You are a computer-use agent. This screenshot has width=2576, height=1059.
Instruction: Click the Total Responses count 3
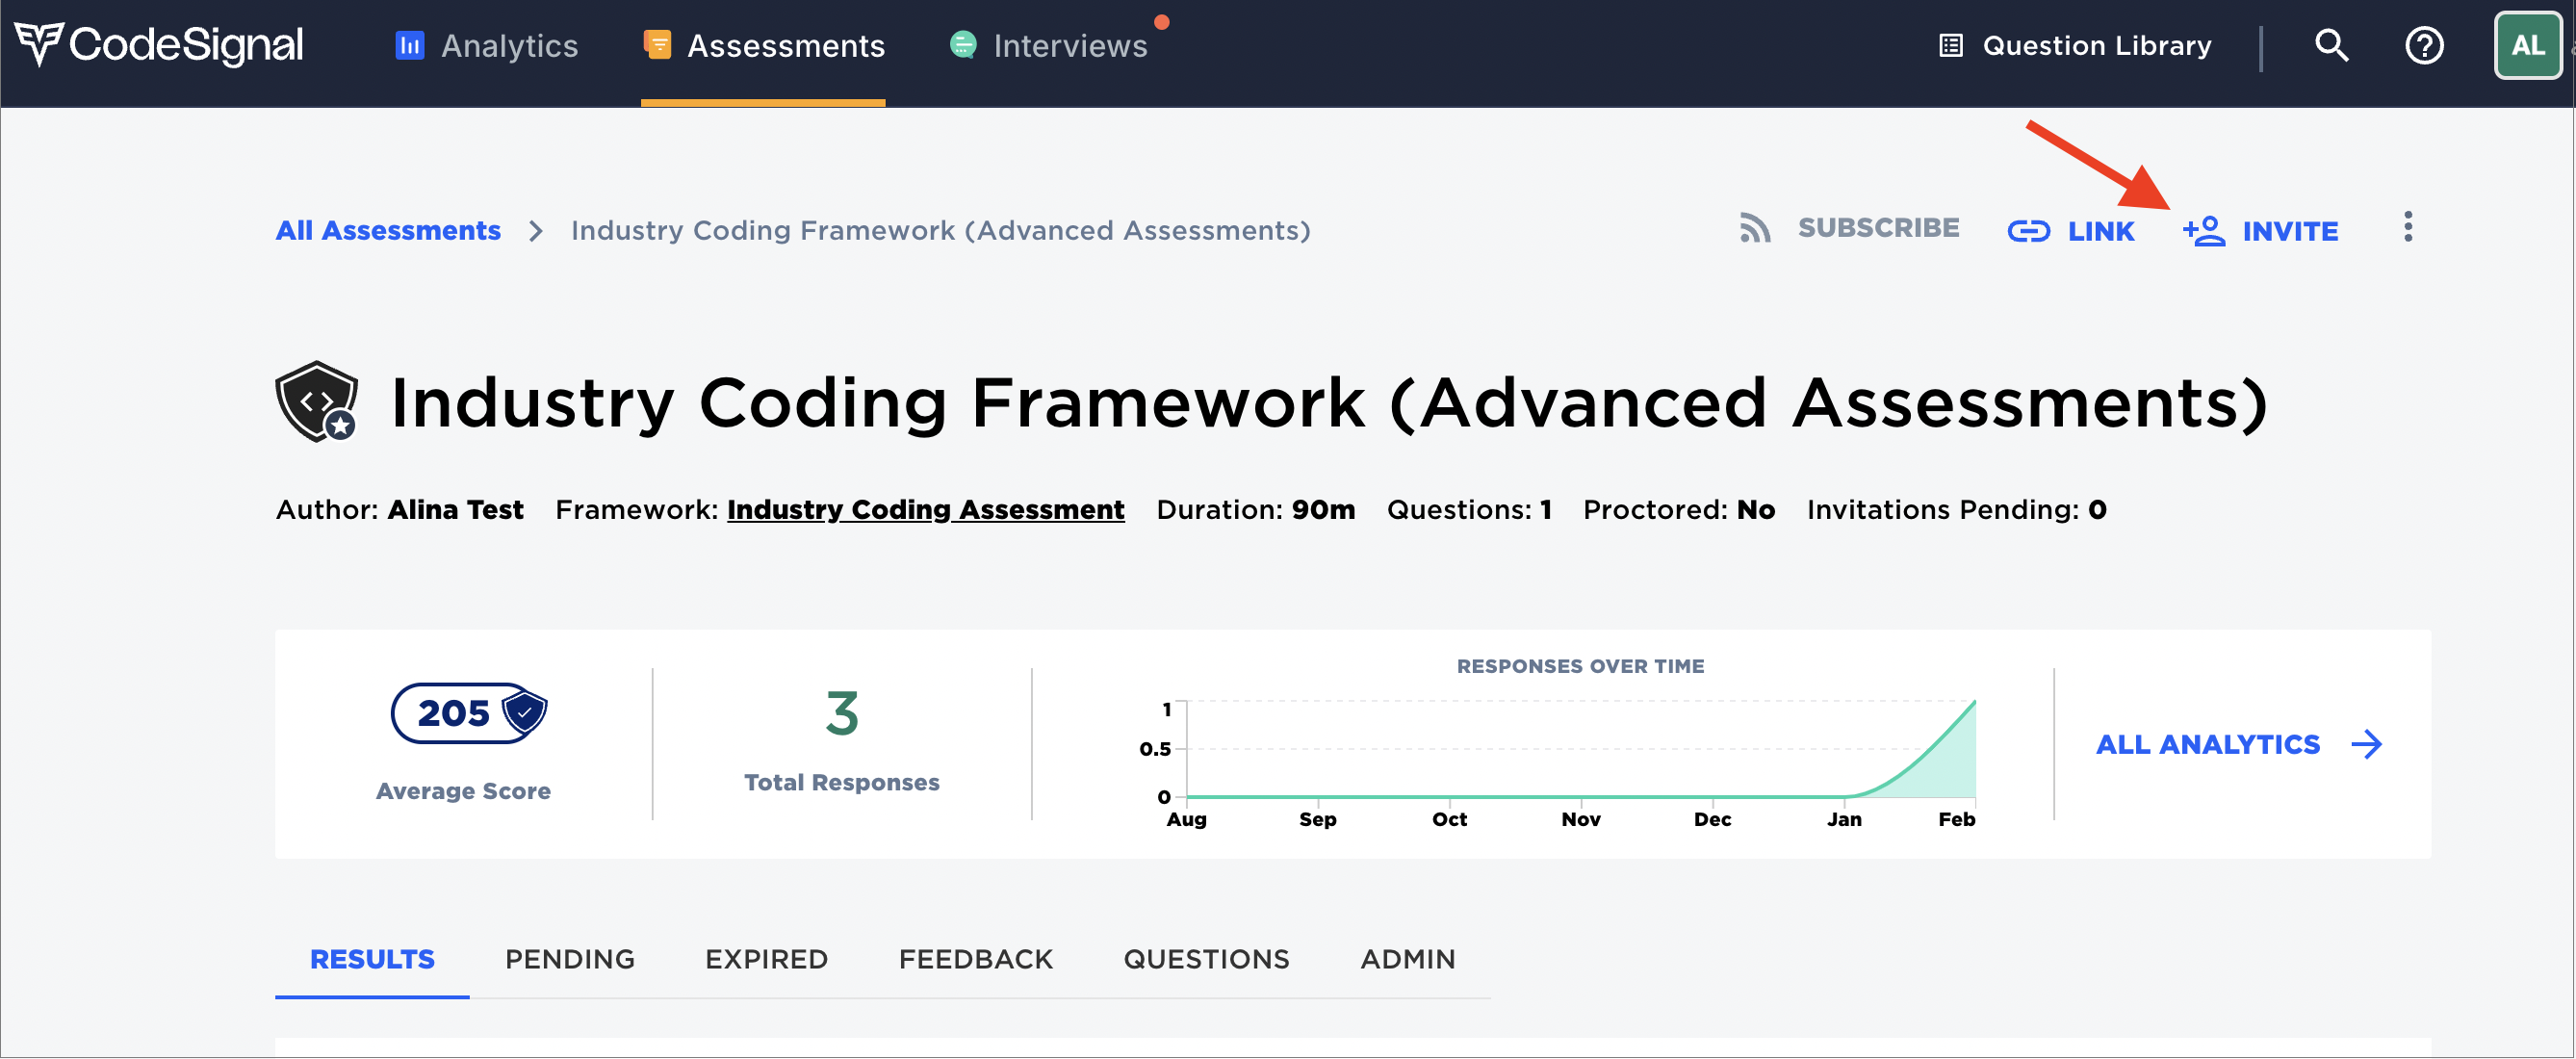(842, 714)
